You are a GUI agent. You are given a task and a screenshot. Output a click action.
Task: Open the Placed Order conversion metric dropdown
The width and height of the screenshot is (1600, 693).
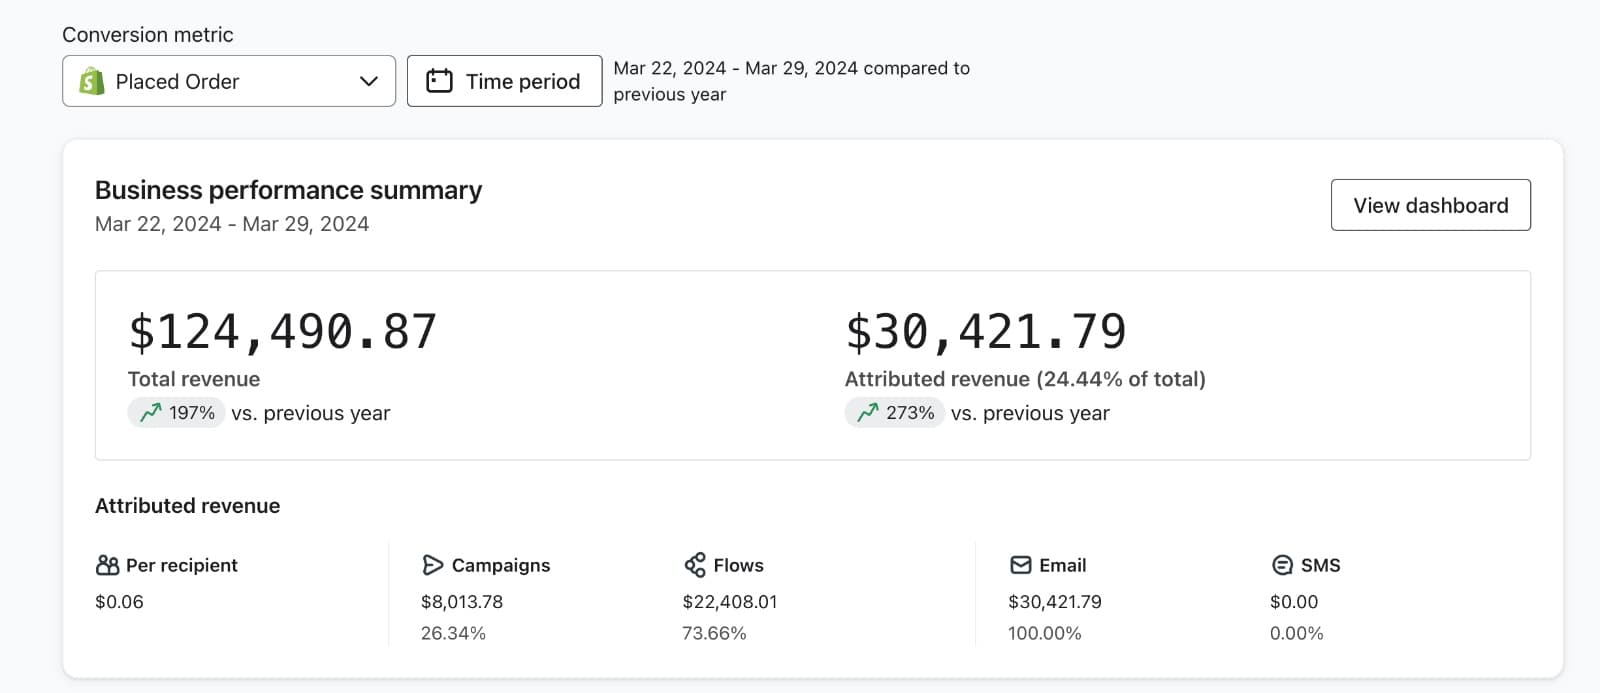point(228,81)
